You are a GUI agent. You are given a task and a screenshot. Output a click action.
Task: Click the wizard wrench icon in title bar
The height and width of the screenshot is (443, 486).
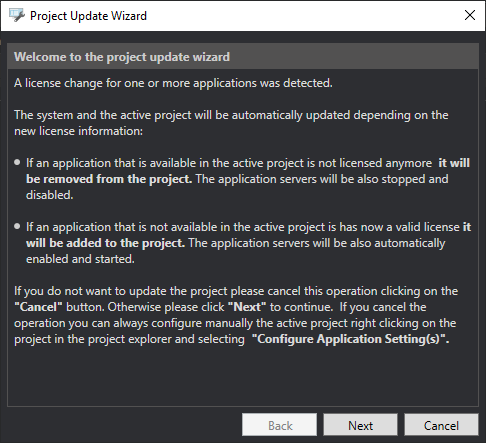pos(16,15)
